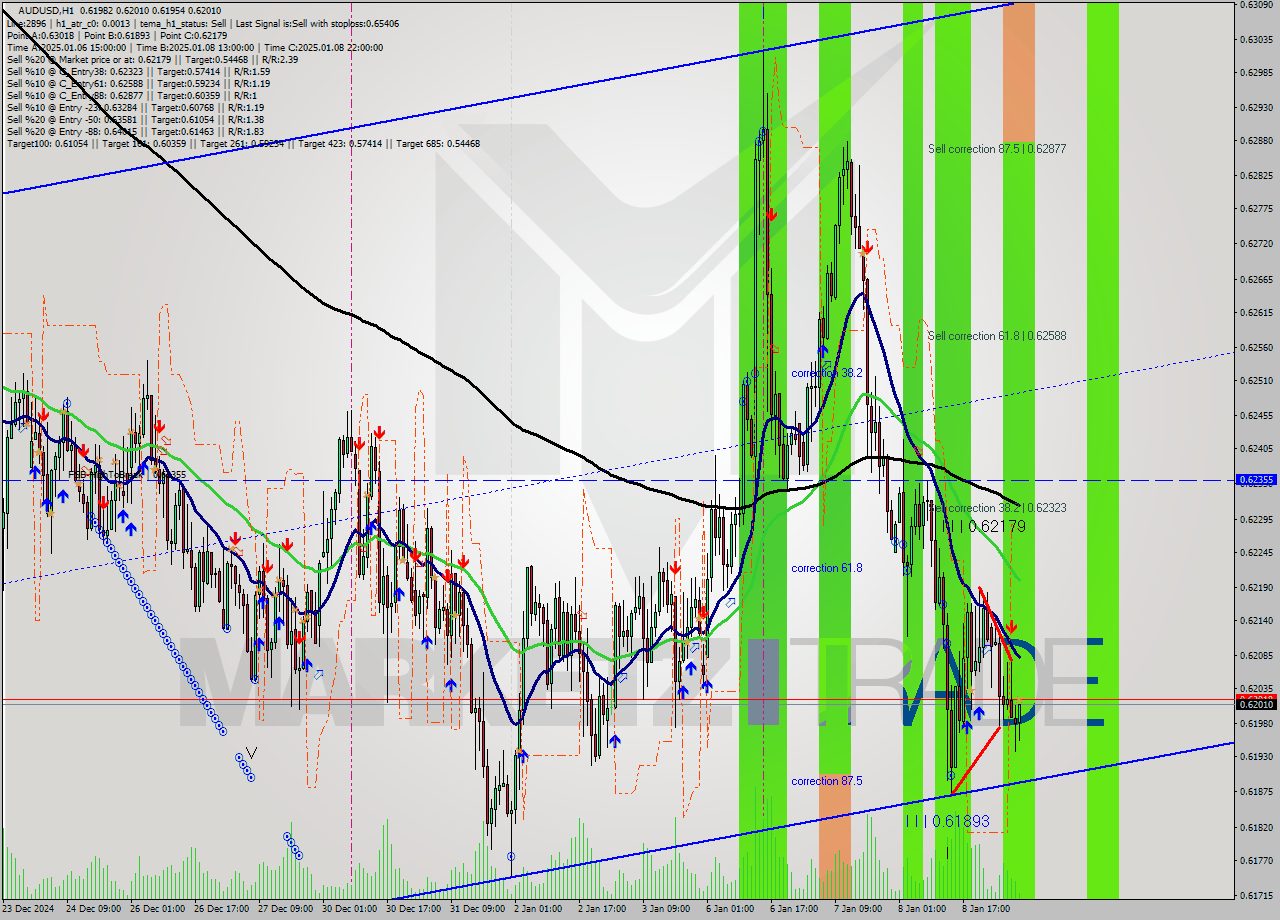Click the 0.61820 price axis label
Viewport: 1280px width, 920px height.
1256,828
